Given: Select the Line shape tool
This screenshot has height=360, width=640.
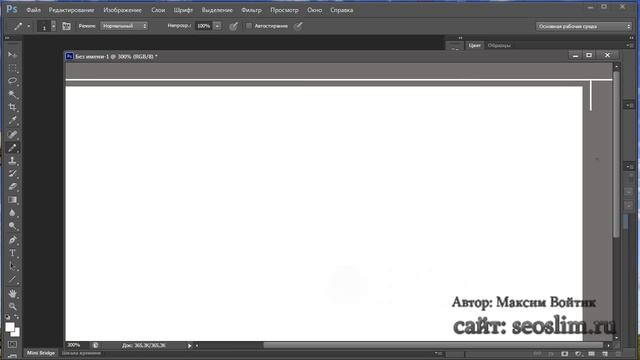Looking at the screenshot, I should [12, 280].
